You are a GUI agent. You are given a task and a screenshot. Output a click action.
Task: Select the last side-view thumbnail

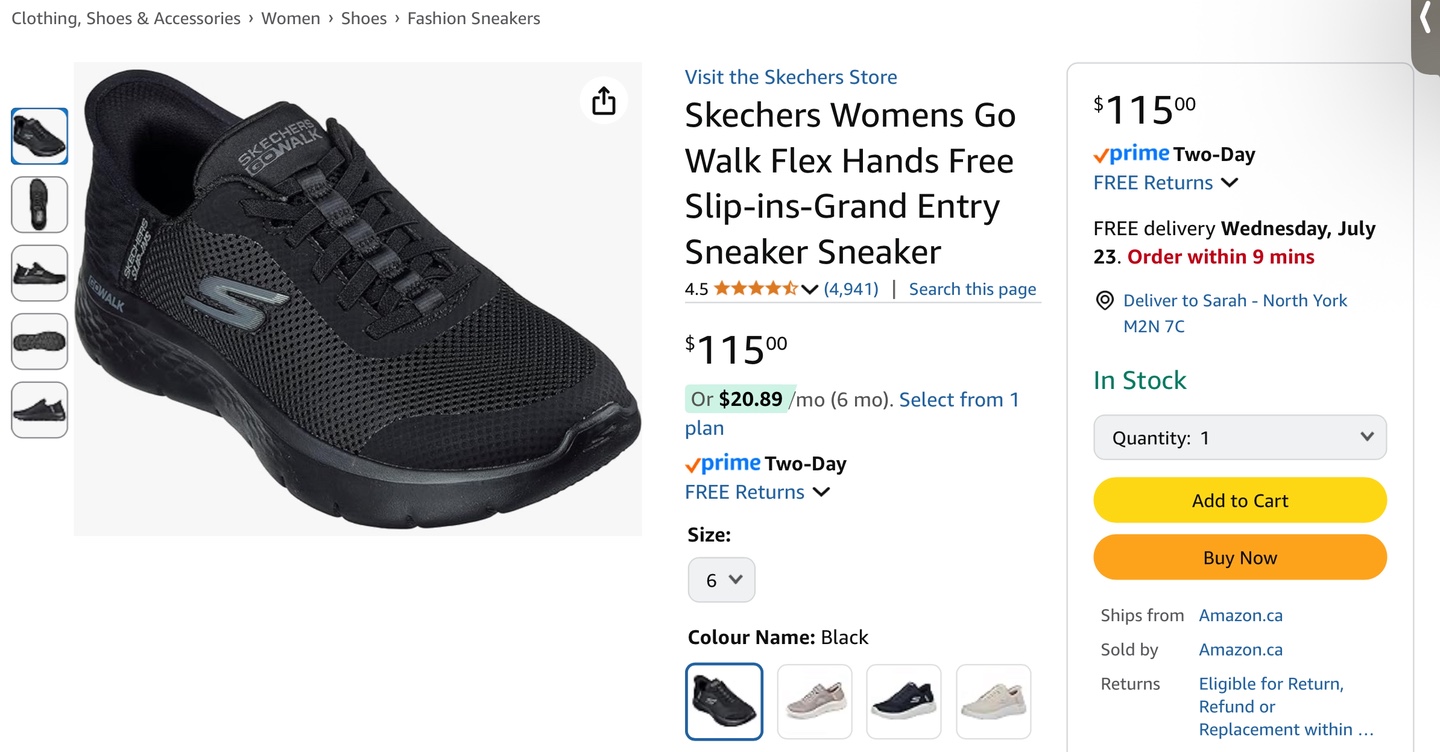pyautogui.click(x=39, y=409)
